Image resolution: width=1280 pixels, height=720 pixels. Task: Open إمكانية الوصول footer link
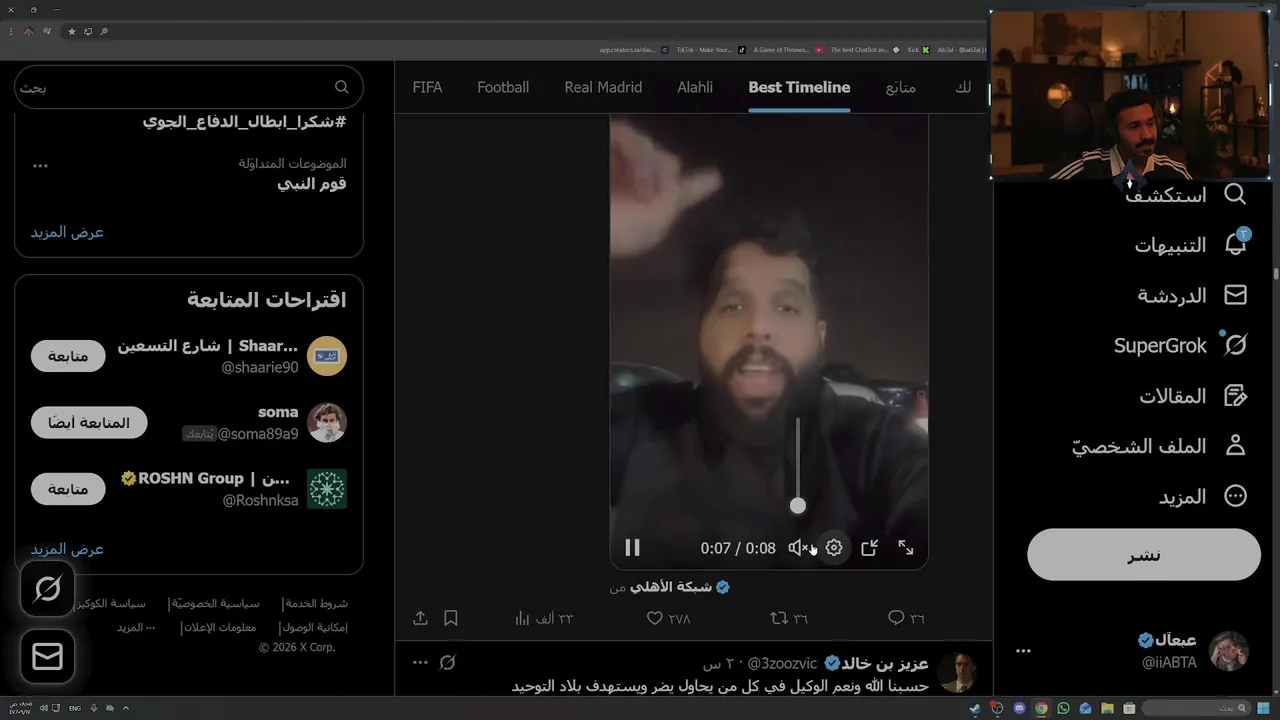313,627
